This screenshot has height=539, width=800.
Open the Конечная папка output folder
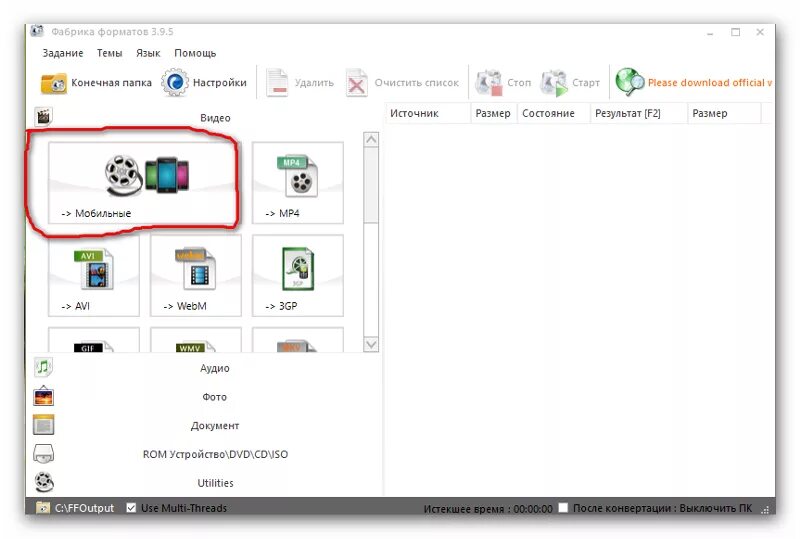coord(96,83)
